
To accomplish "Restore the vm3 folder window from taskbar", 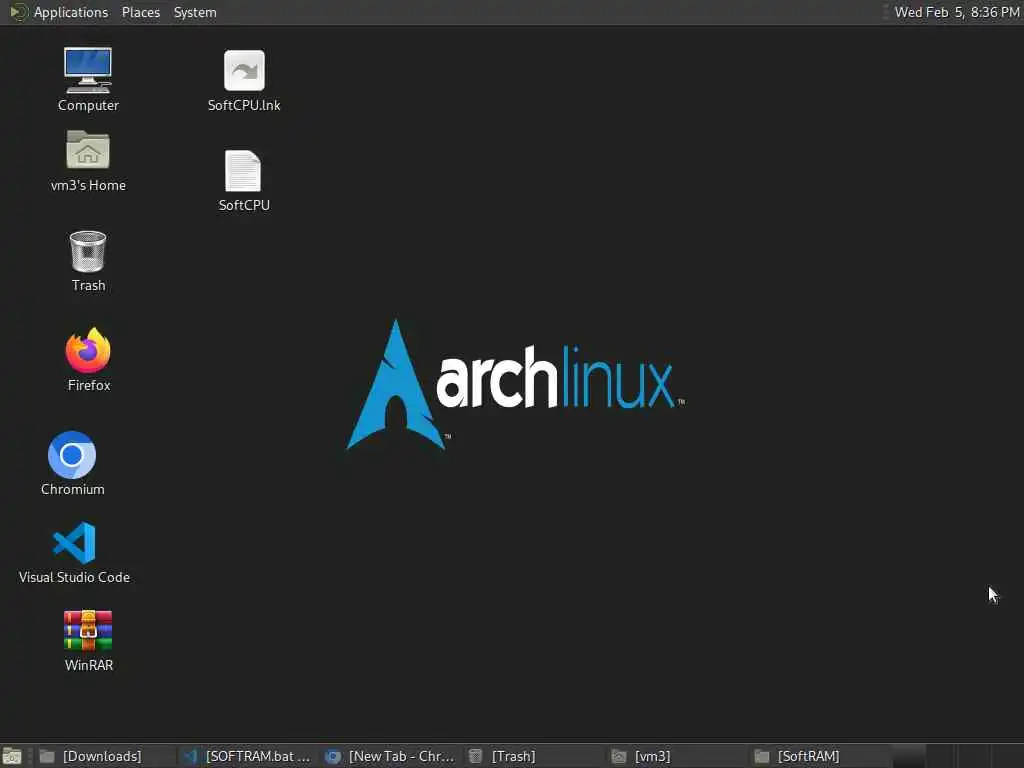I will (x=677, y=756).
